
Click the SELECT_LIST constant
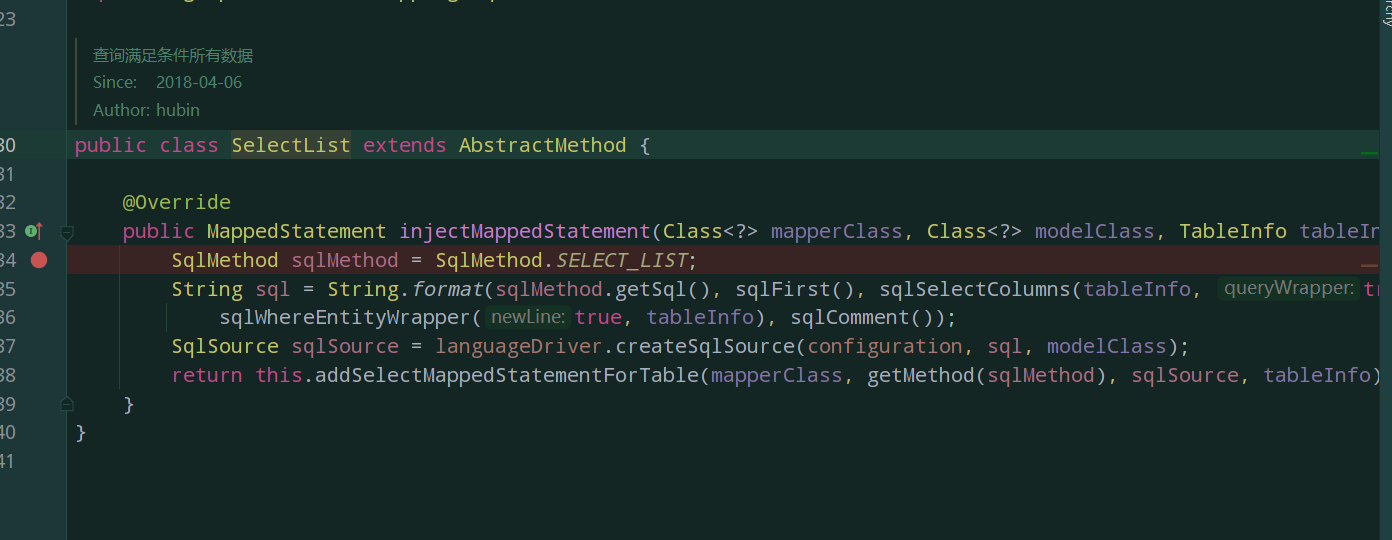click(621, 260)
